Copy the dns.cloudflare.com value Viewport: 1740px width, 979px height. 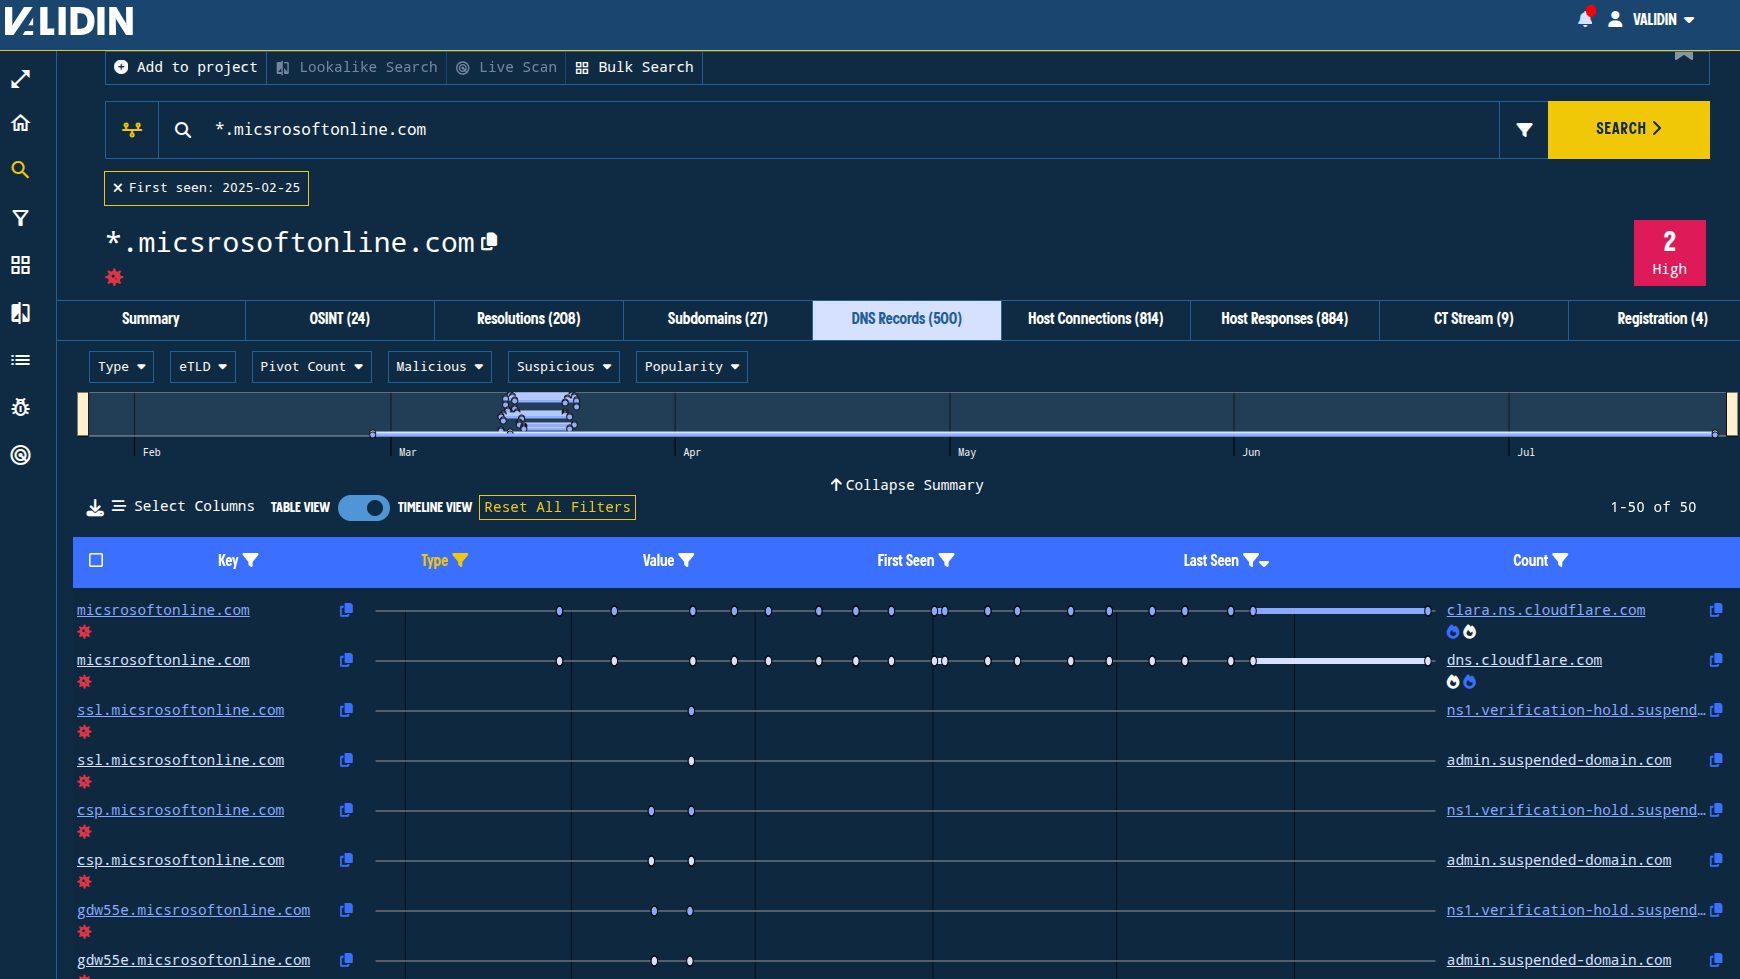tap(1716, 660)
